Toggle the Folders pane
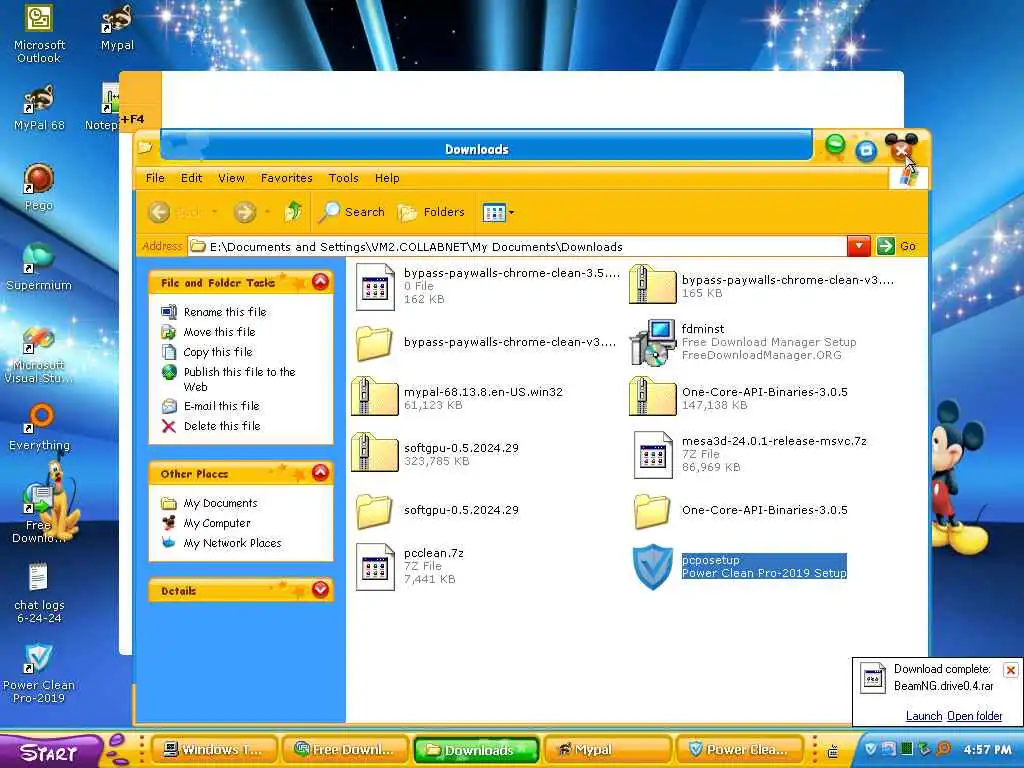Image resolution: width=1024 pixels, height=768 pixels. pyautogui.click(x=431, y=212)
